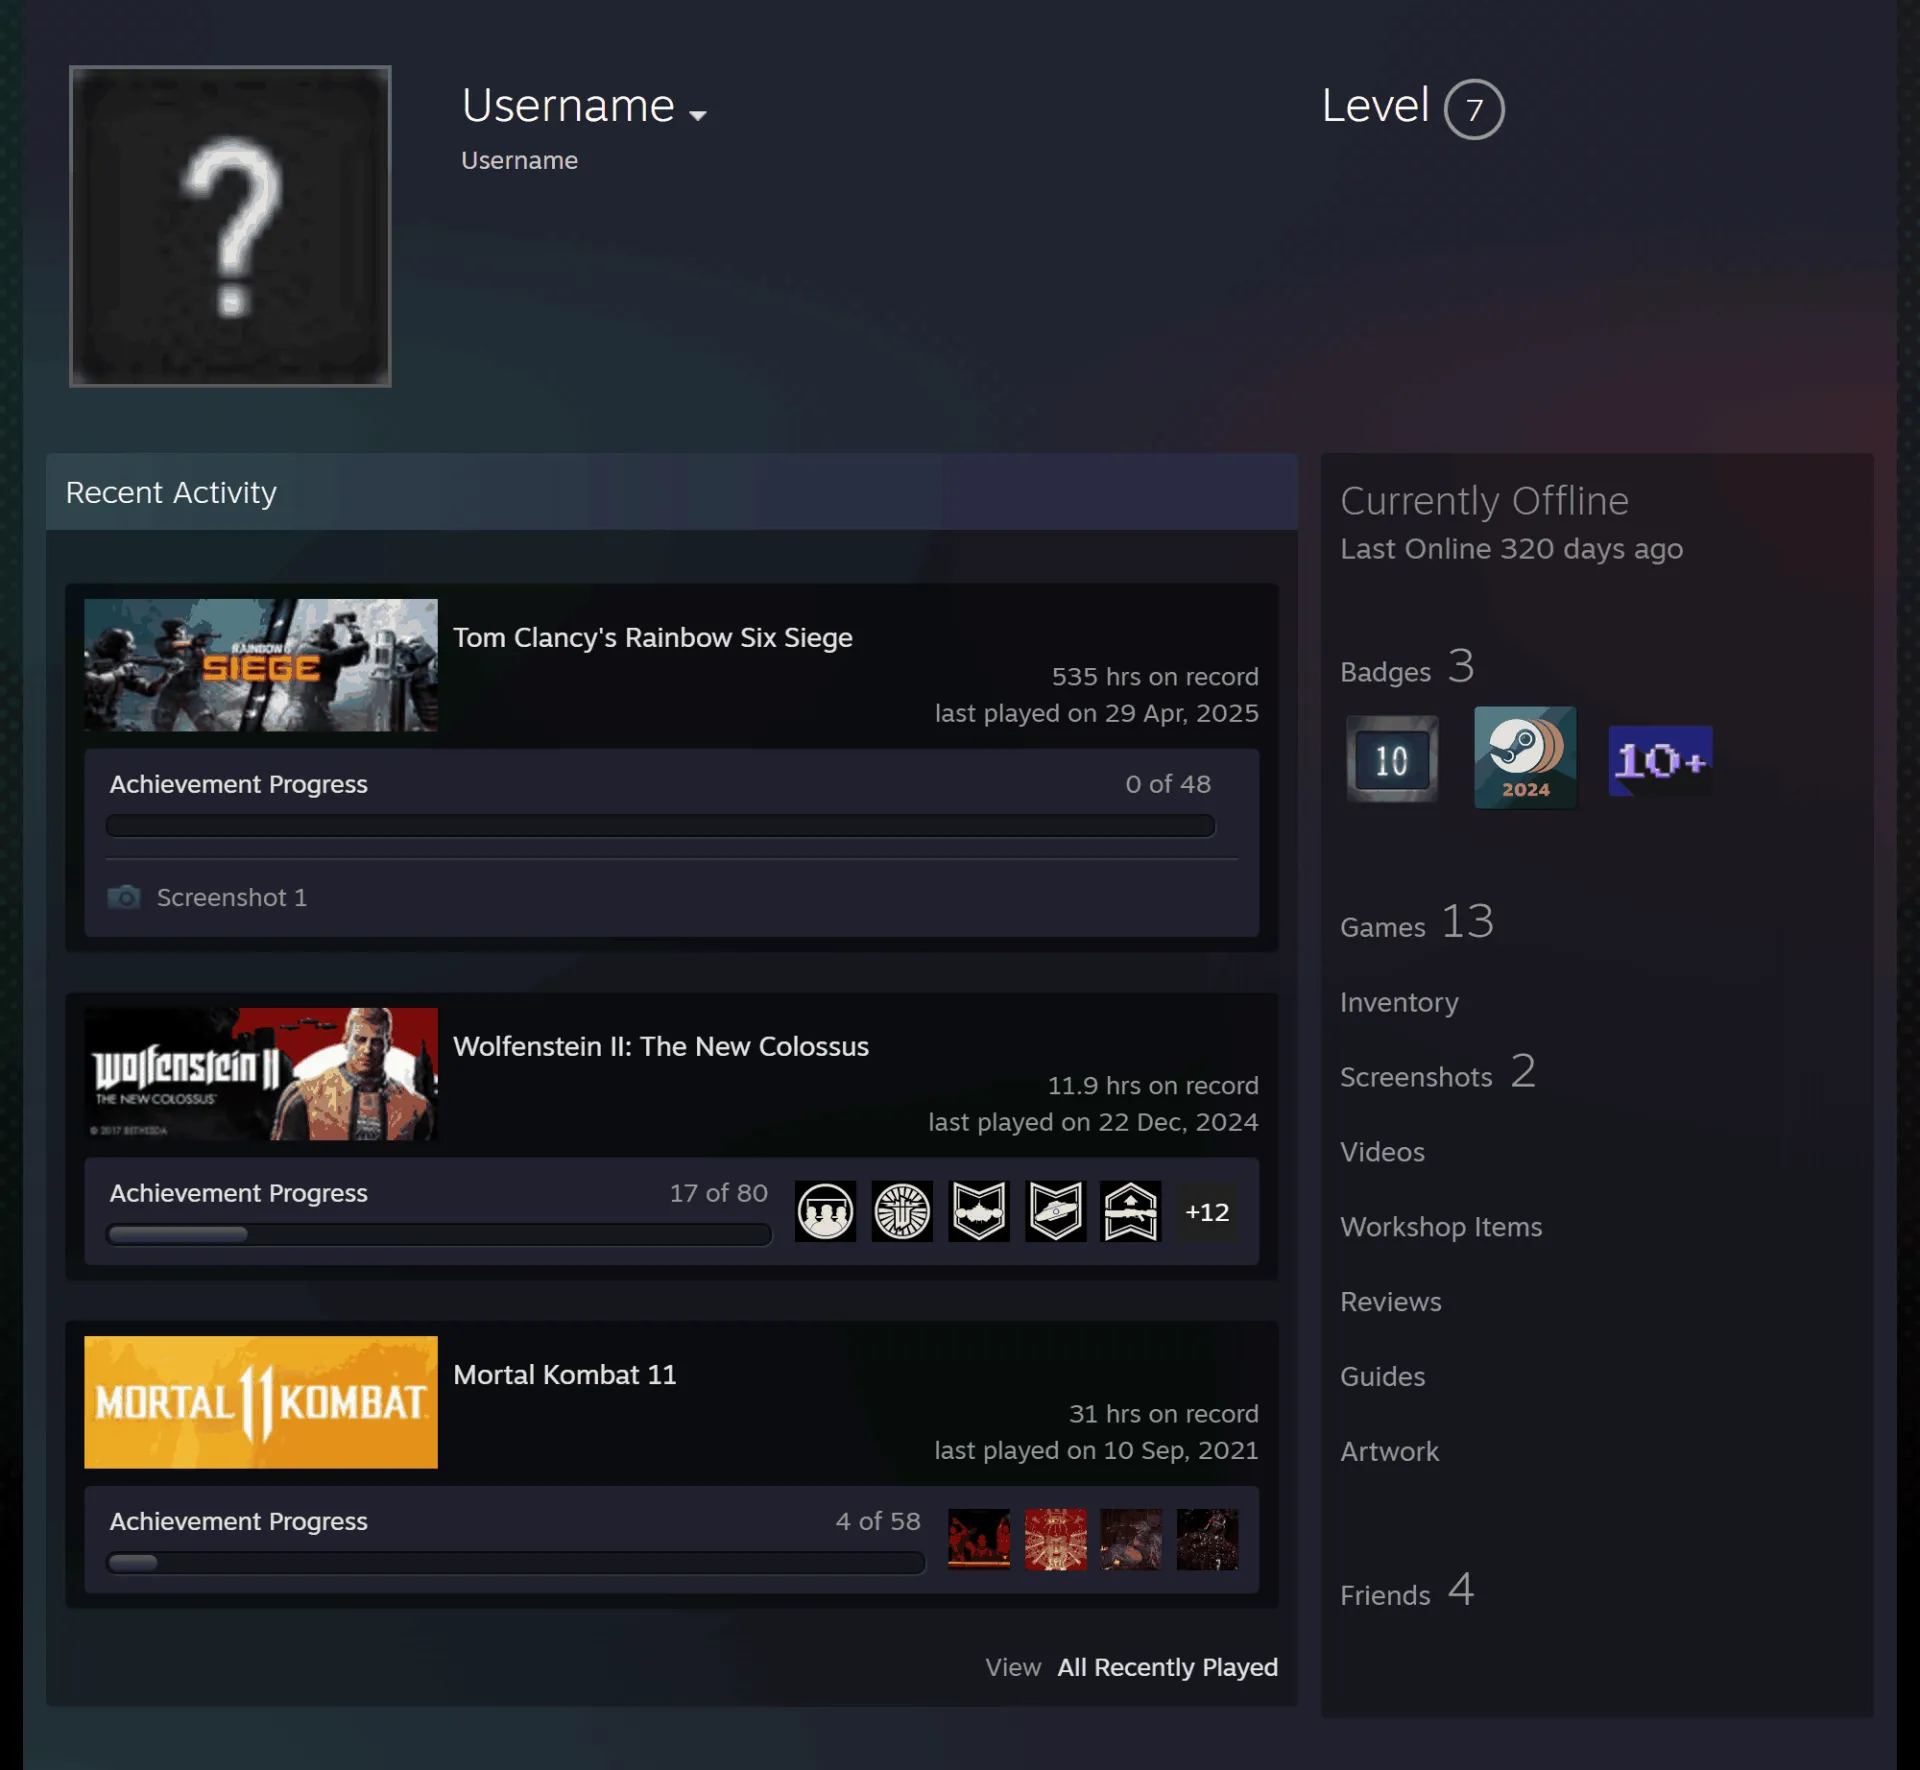Open Screenshots 2 in sidebar
Image resolution: width=1920 pixels, height=1770 pixels.
(1438, 1073)
